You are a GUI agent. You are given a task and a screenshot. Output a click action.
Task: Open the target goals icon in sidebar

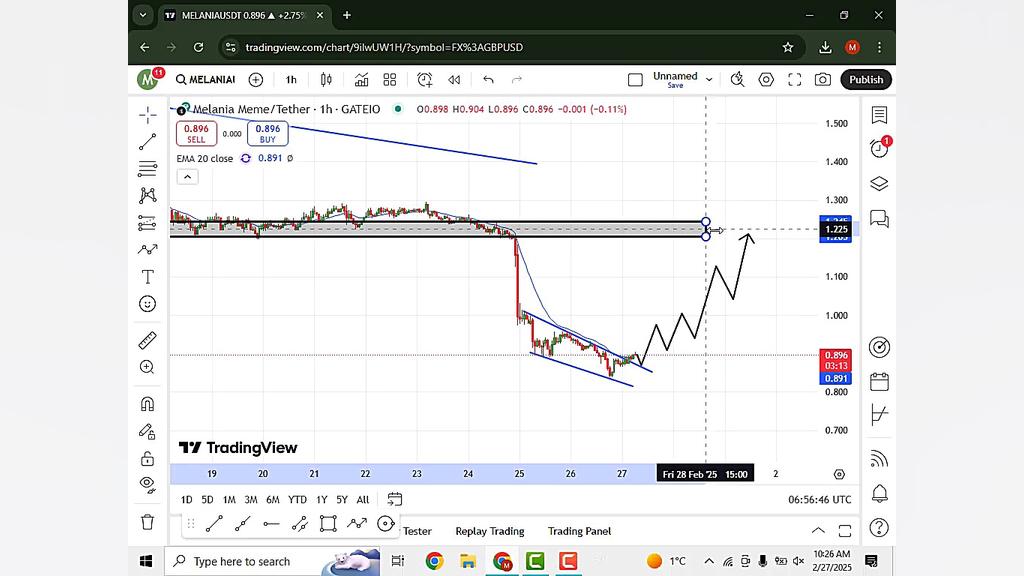(x=879, y=347)
